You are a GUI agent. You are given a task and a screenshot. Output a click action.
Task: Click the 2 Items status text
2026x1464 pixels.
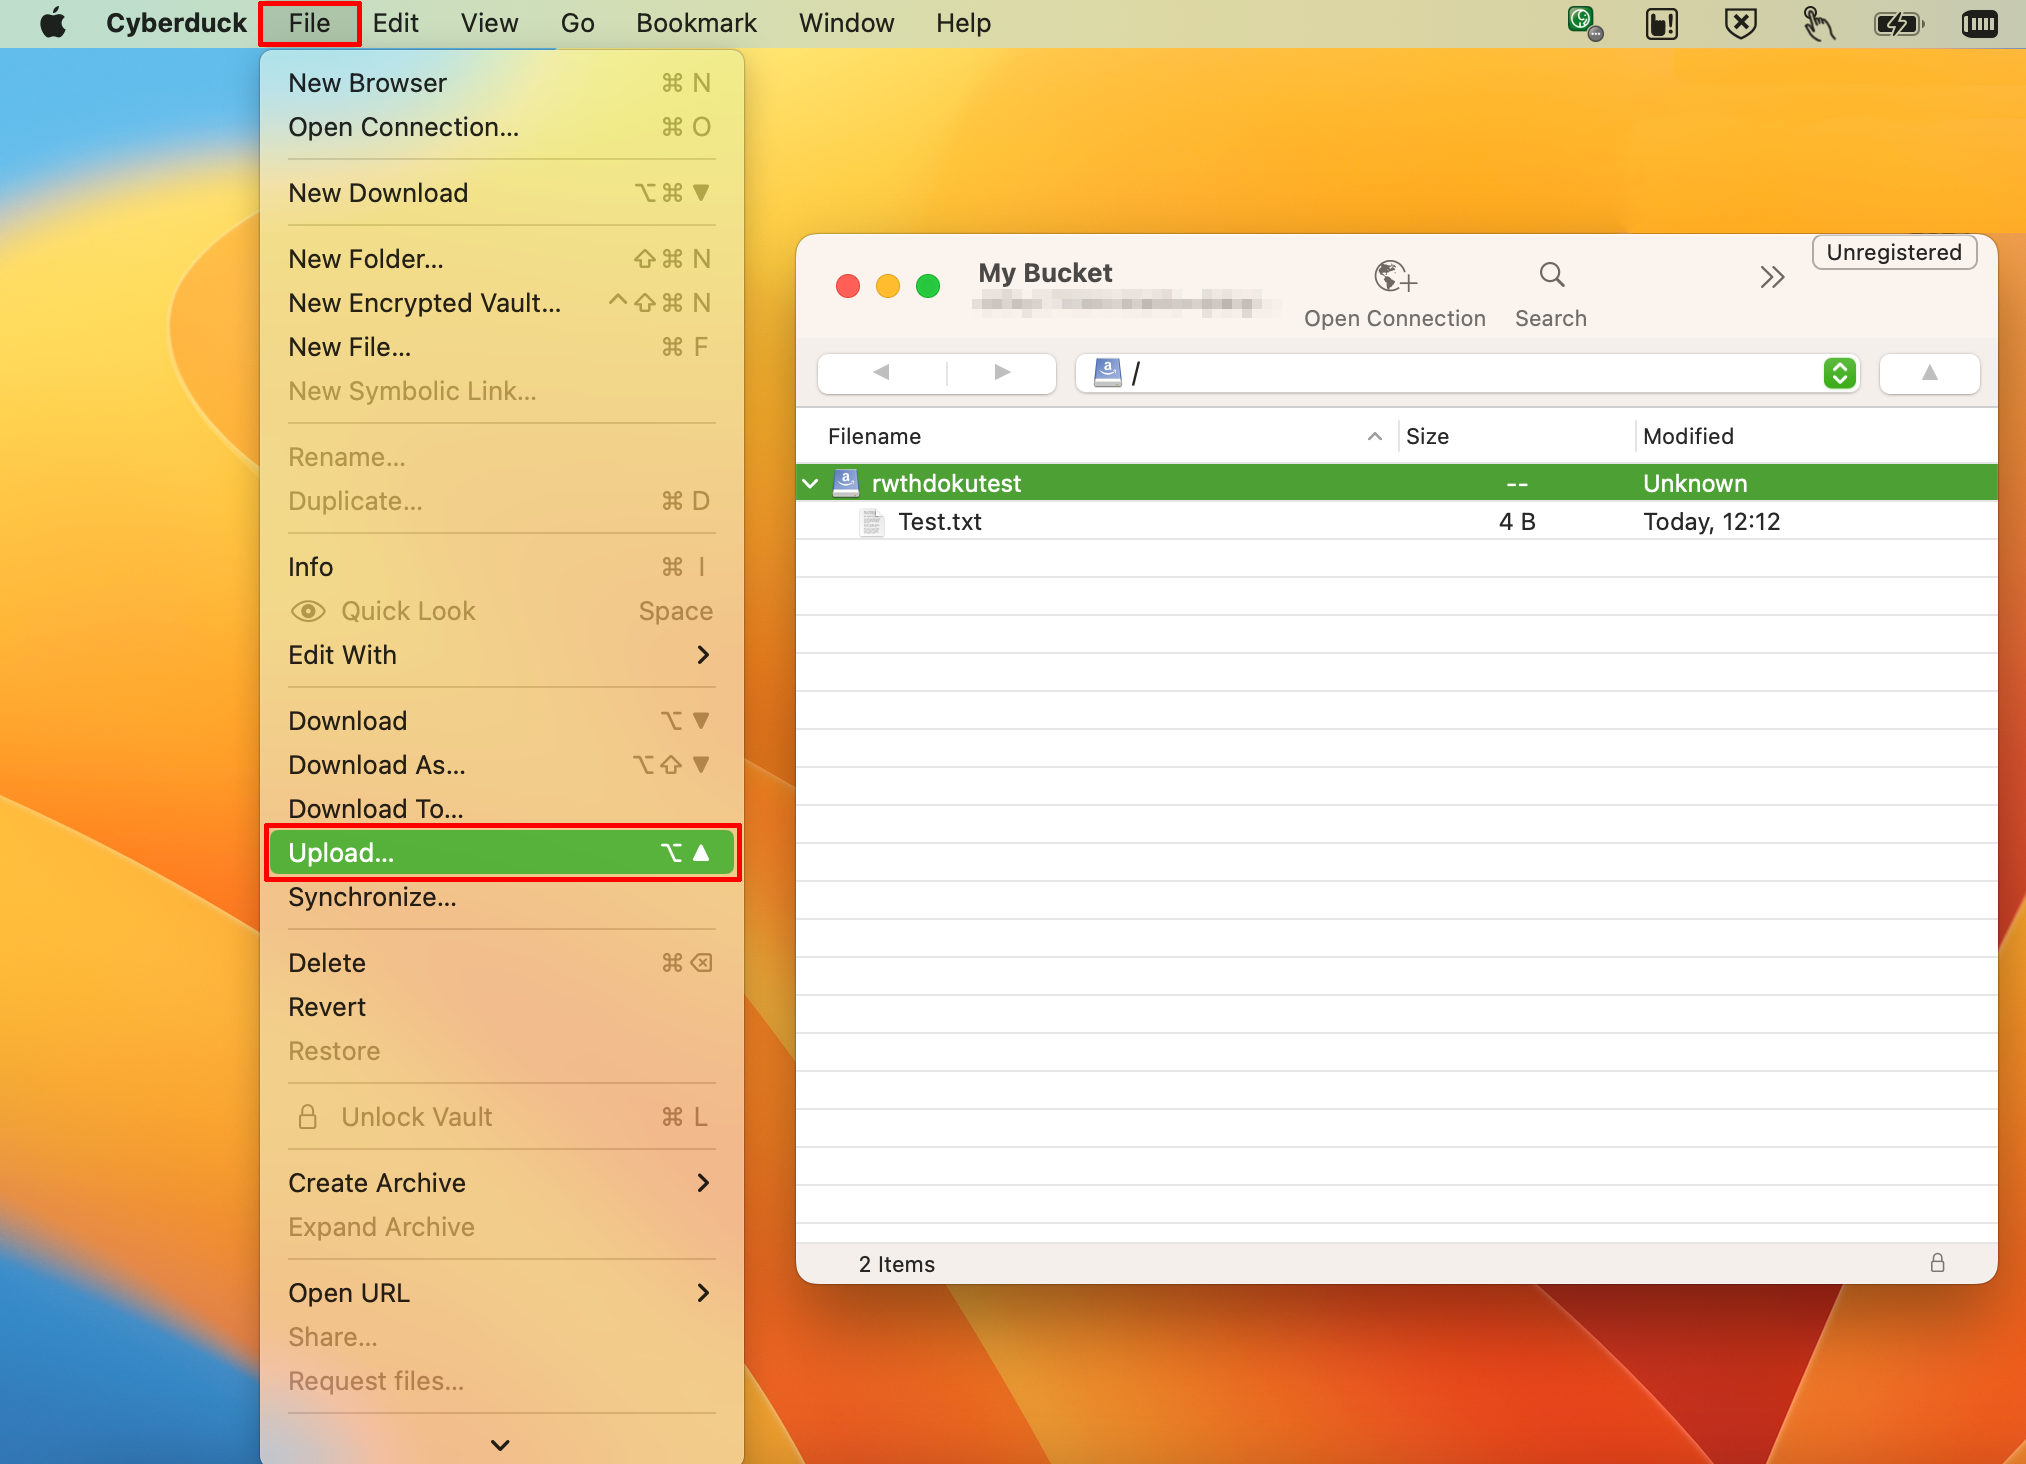(896, 1264)
